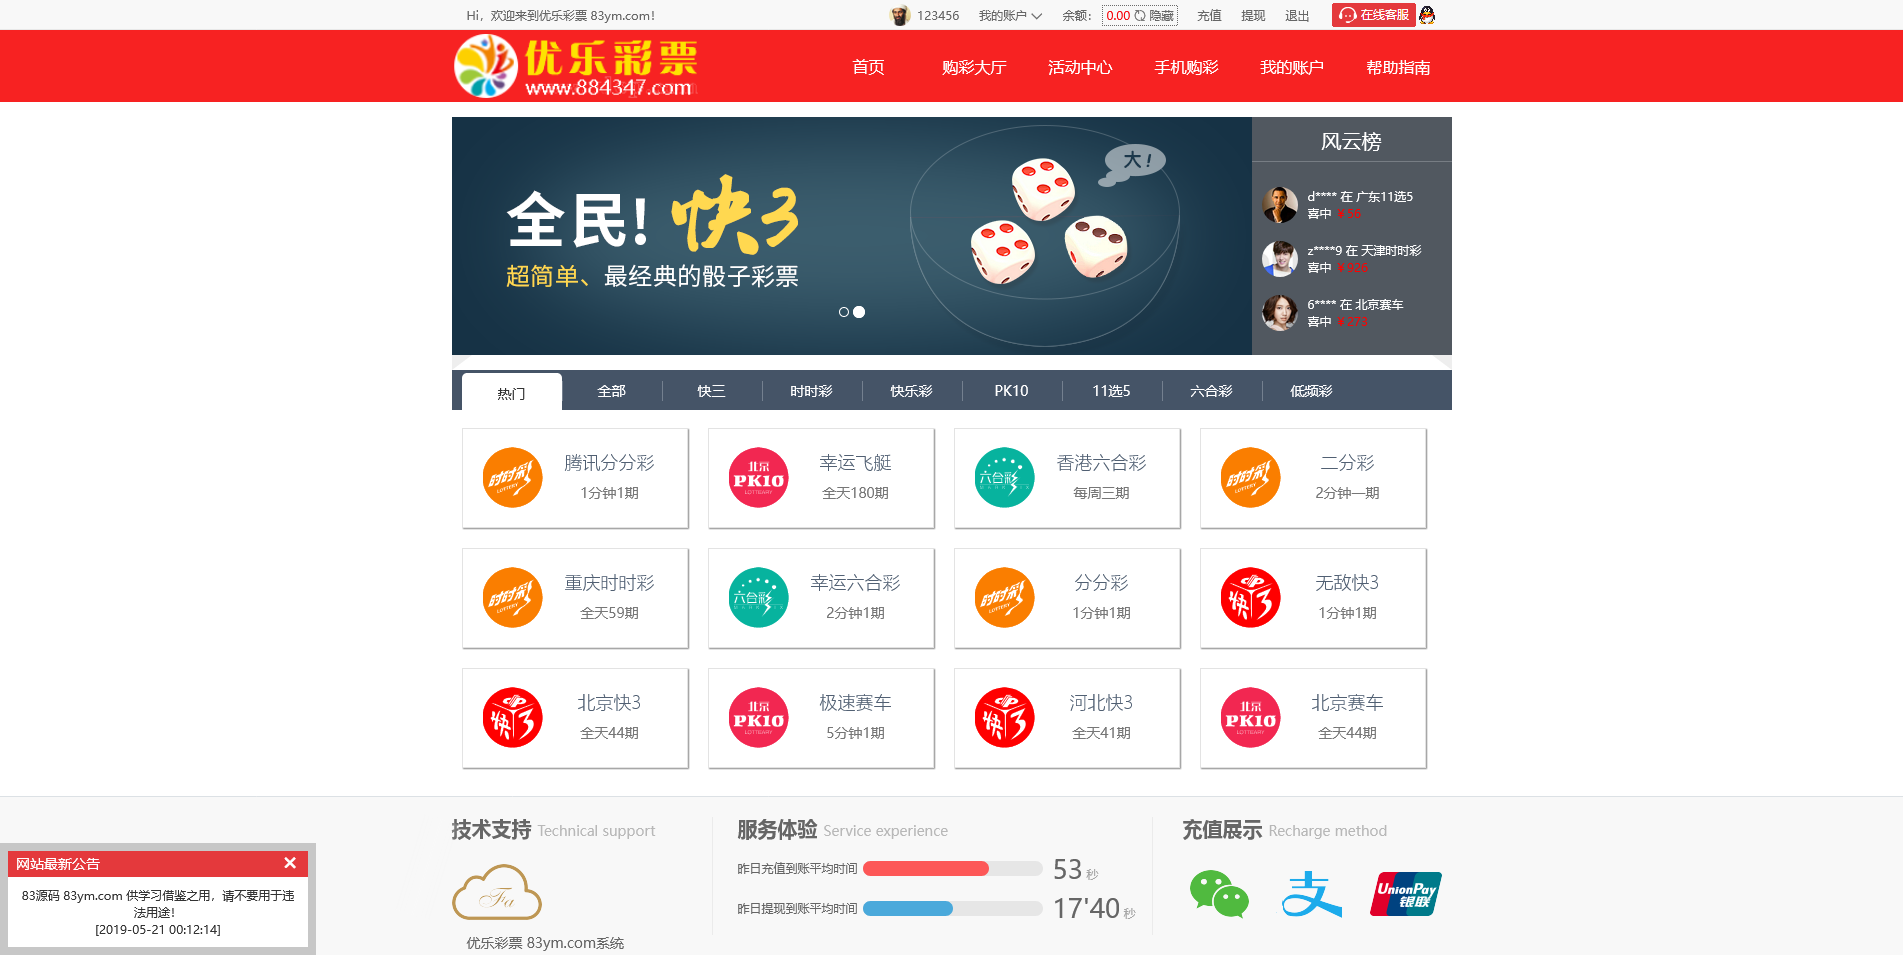Screen dimensions: 1903x955
Task: Switch to the 热门 tab
Action: click(x=511, y=393)
